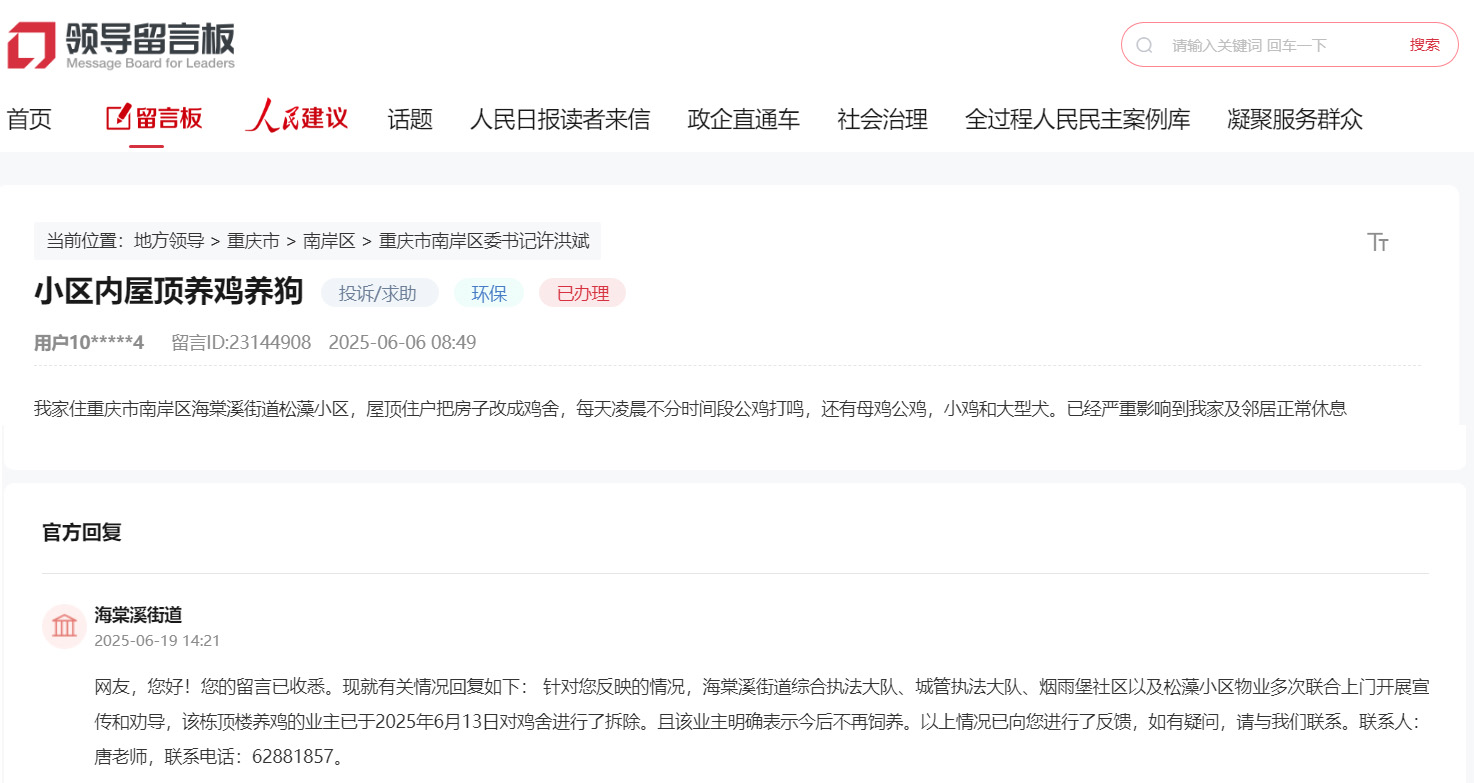Viewport: 1474px width, 783px height.
Task: Click the 海棠溪街道 institution avatar icon
Action: [64, 625]
